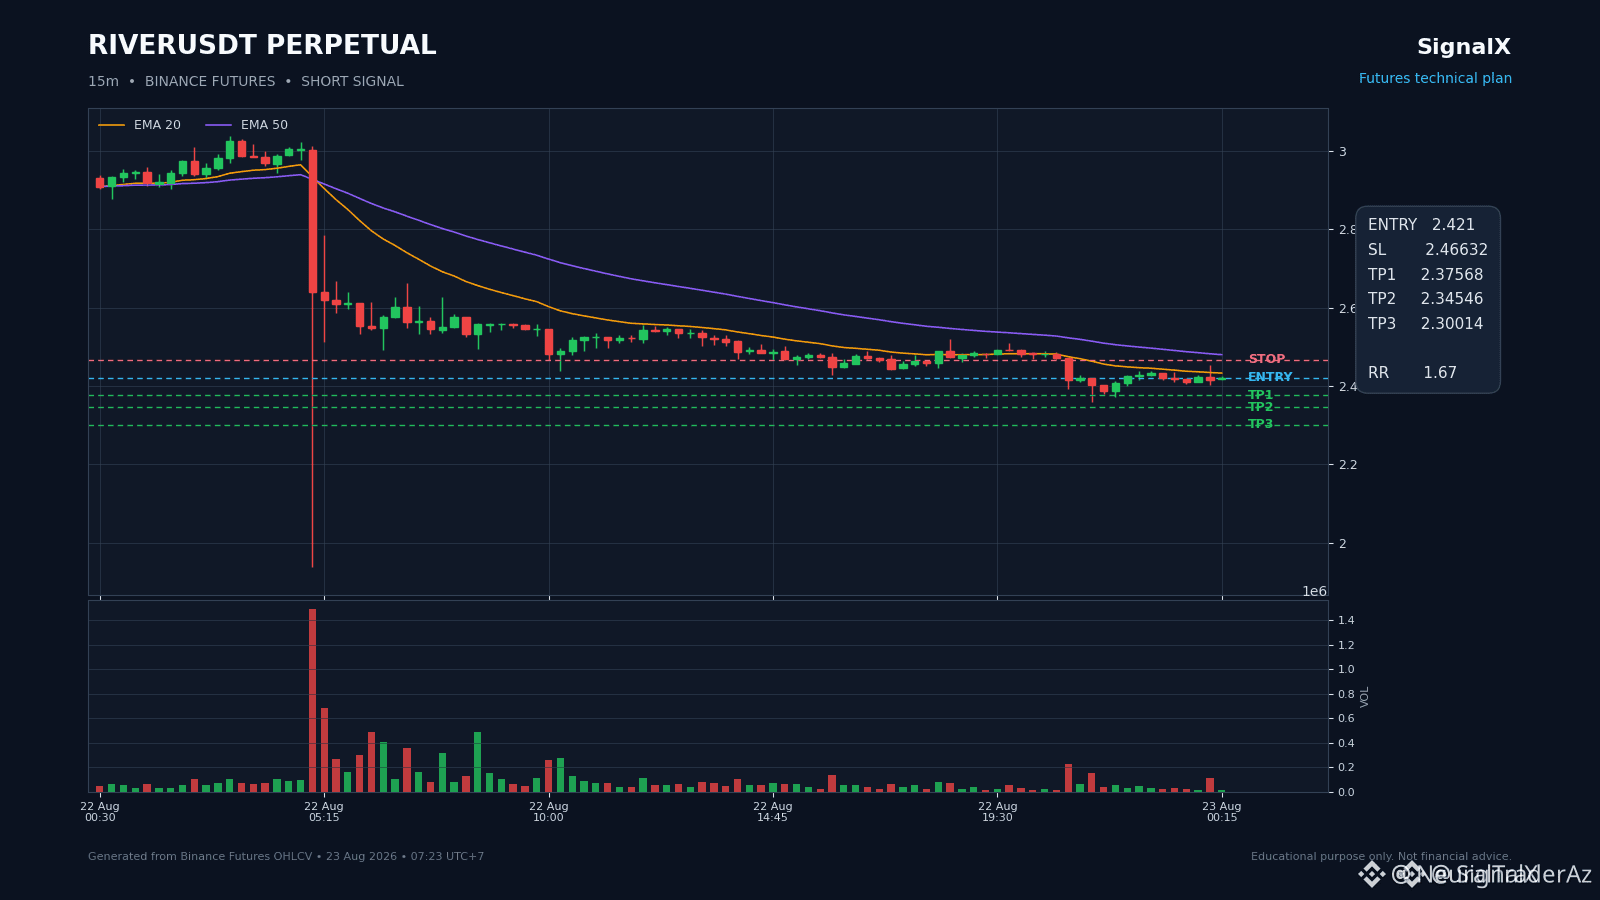The width and height of the screenshot is (1600, 900).
Task: Click the 'ENTRY 2.421' row in plan box
Action: 1421,225
